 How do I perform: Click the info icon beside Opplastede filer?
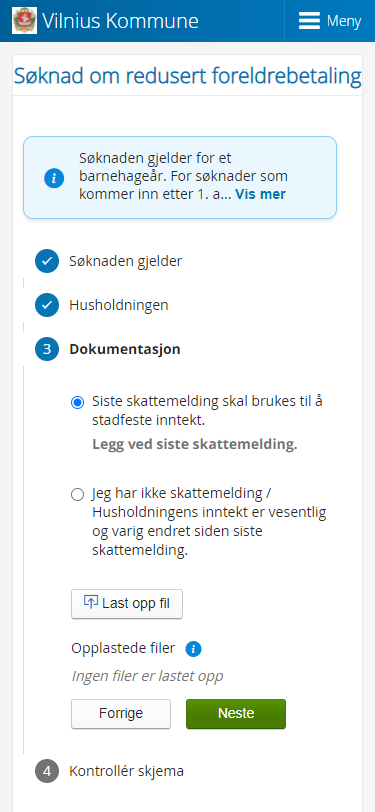pos(193,649)
